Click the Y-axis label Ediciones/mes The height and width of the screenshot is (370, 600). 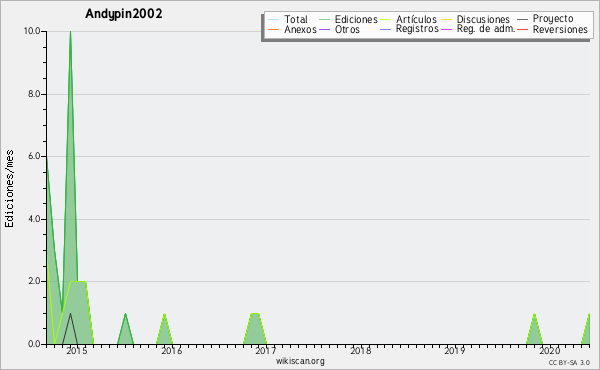pyautogui.click(x=9, y=188)
